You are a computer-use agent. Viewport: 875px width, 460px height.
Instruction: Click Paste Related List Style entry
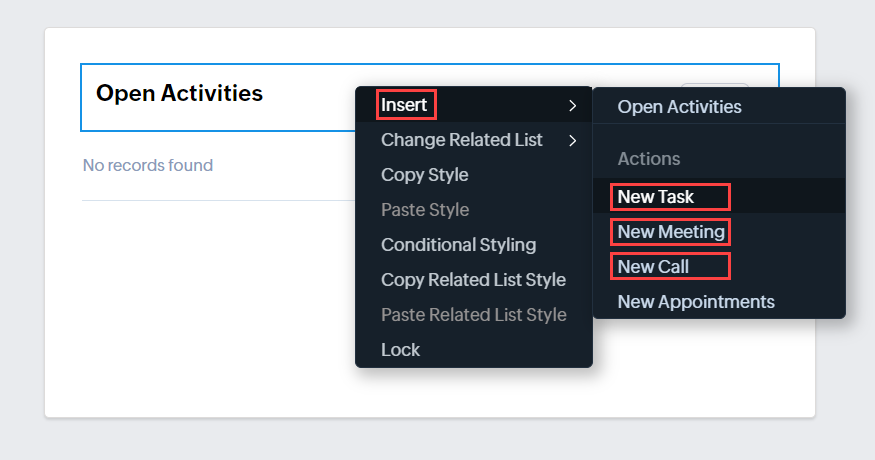[473, 315]
